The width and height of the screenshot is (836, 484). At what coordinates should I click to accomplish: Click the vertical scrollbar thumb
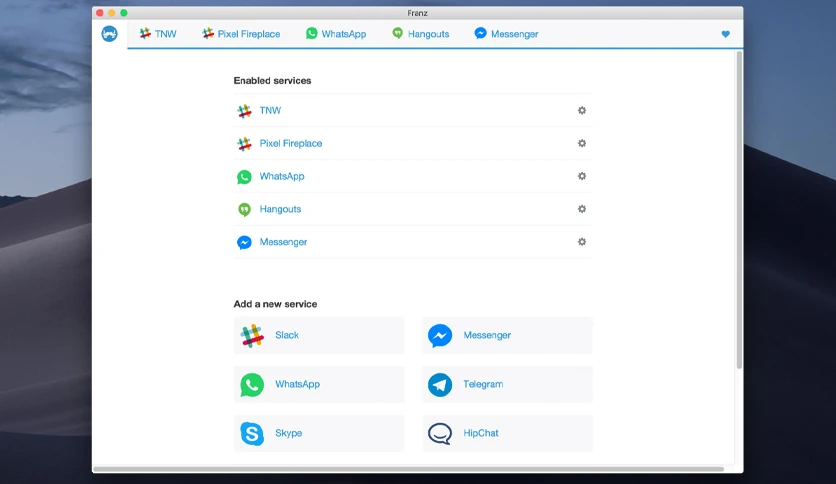[739, 210]
